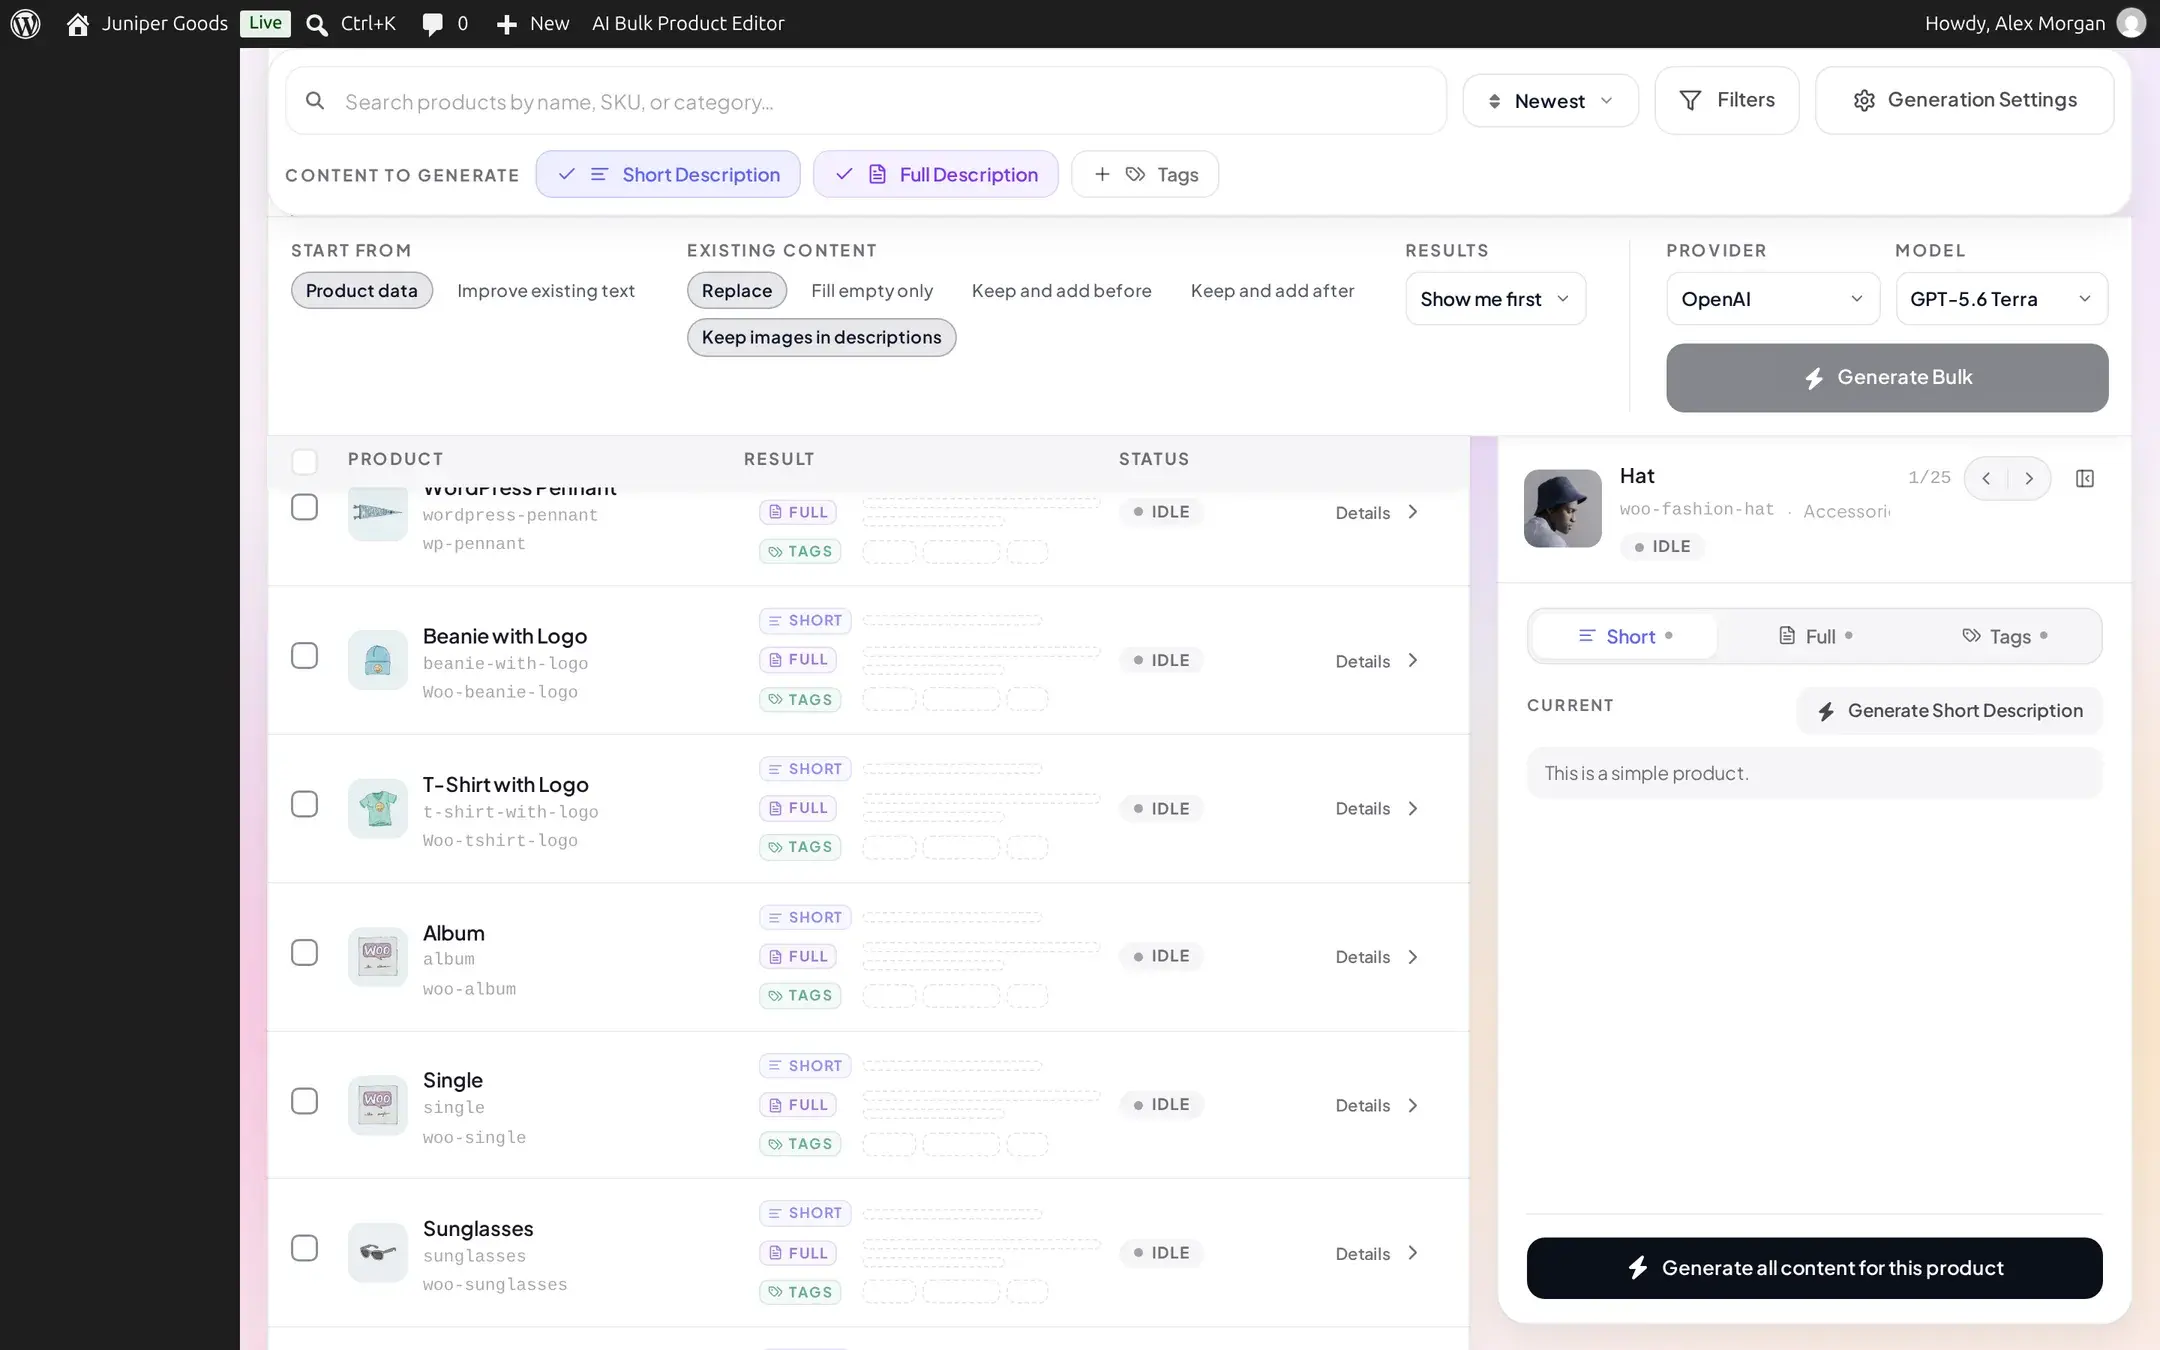Open the WordPress logo menu

(x=25, y=23)
